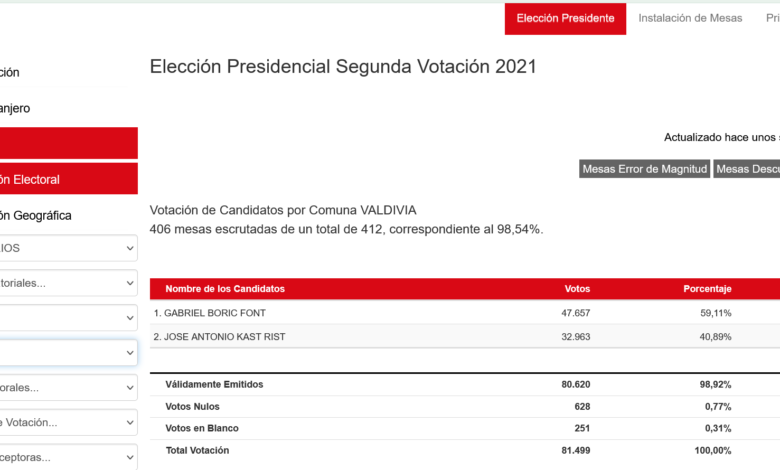This screenshot has height=470, width=780.
Task: Expand the highlighted empty dropdown in sidebar
Action: (68, 353)
